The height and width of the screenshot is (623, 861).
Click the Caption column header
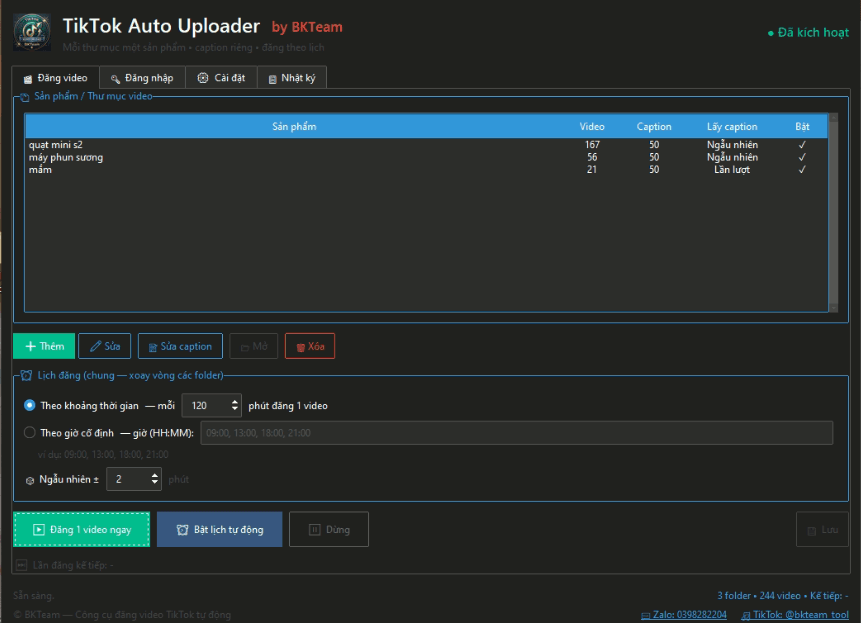pos(654,127)
